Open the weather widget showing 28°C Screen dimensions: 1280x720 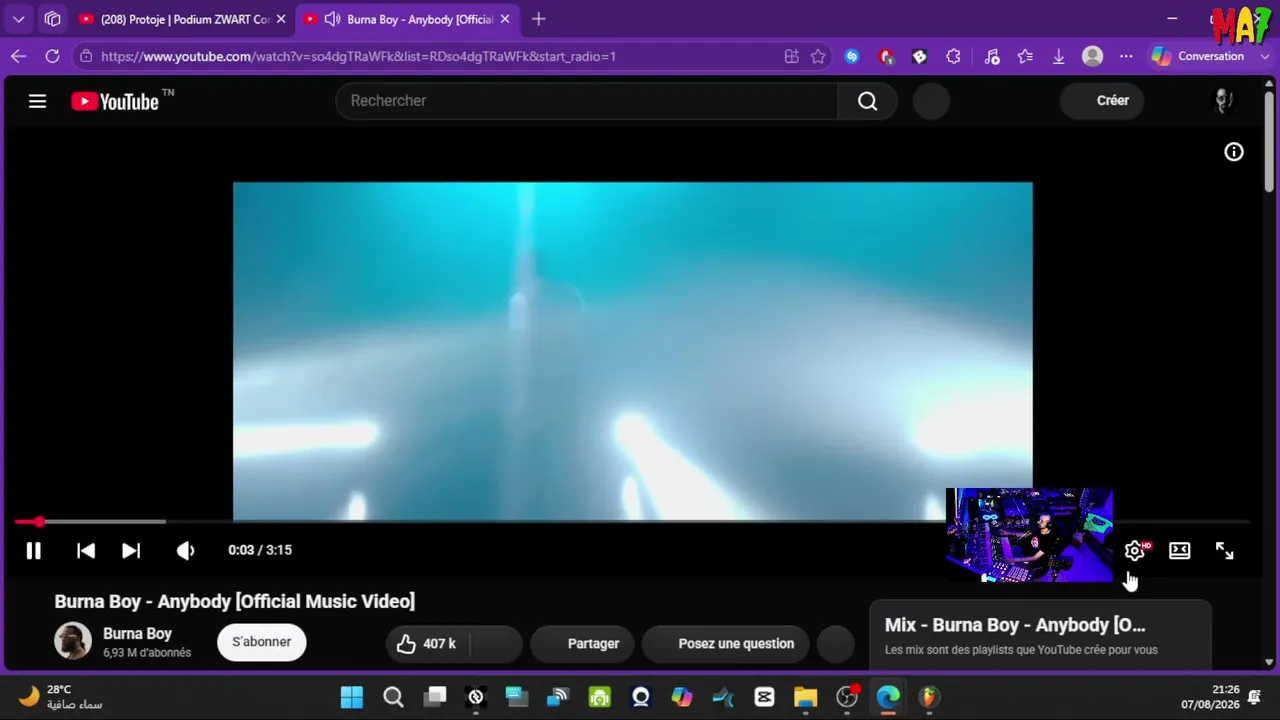coord(61,697)
